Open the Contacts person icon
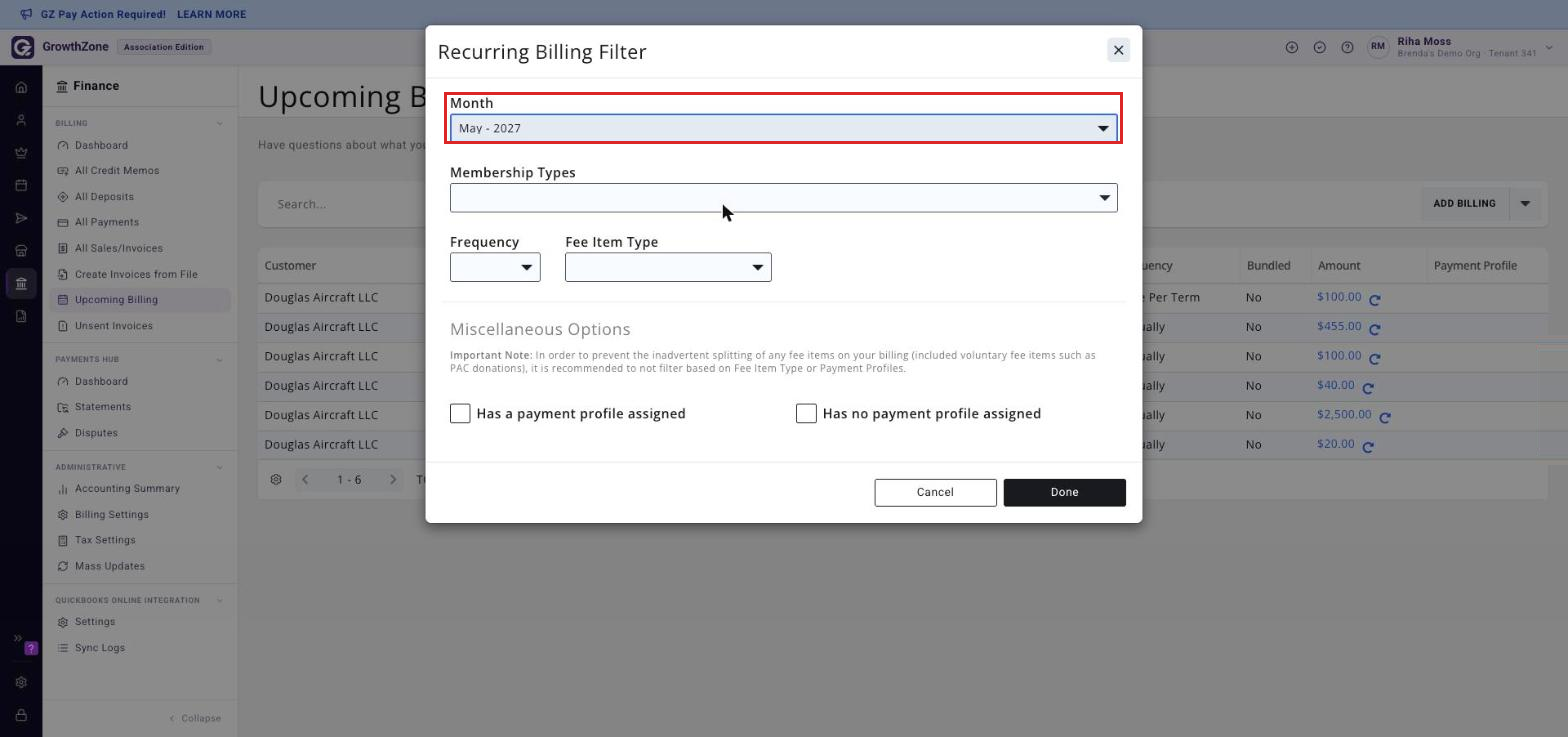The image size is (1568, 737). pos(21,120)
